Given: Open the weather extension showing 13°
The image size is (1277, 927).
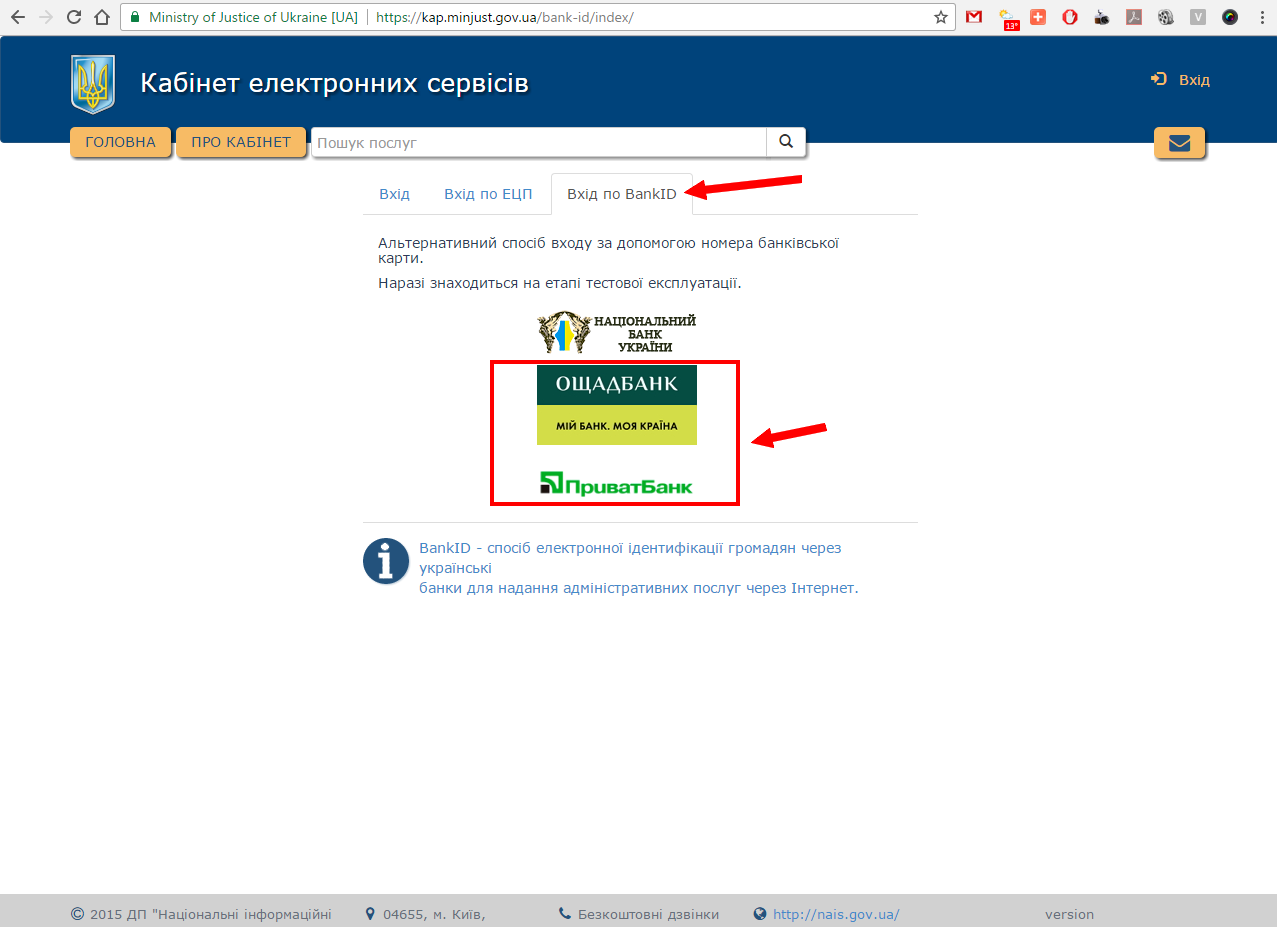Looking at the screenshot, I should (1008, 18).
